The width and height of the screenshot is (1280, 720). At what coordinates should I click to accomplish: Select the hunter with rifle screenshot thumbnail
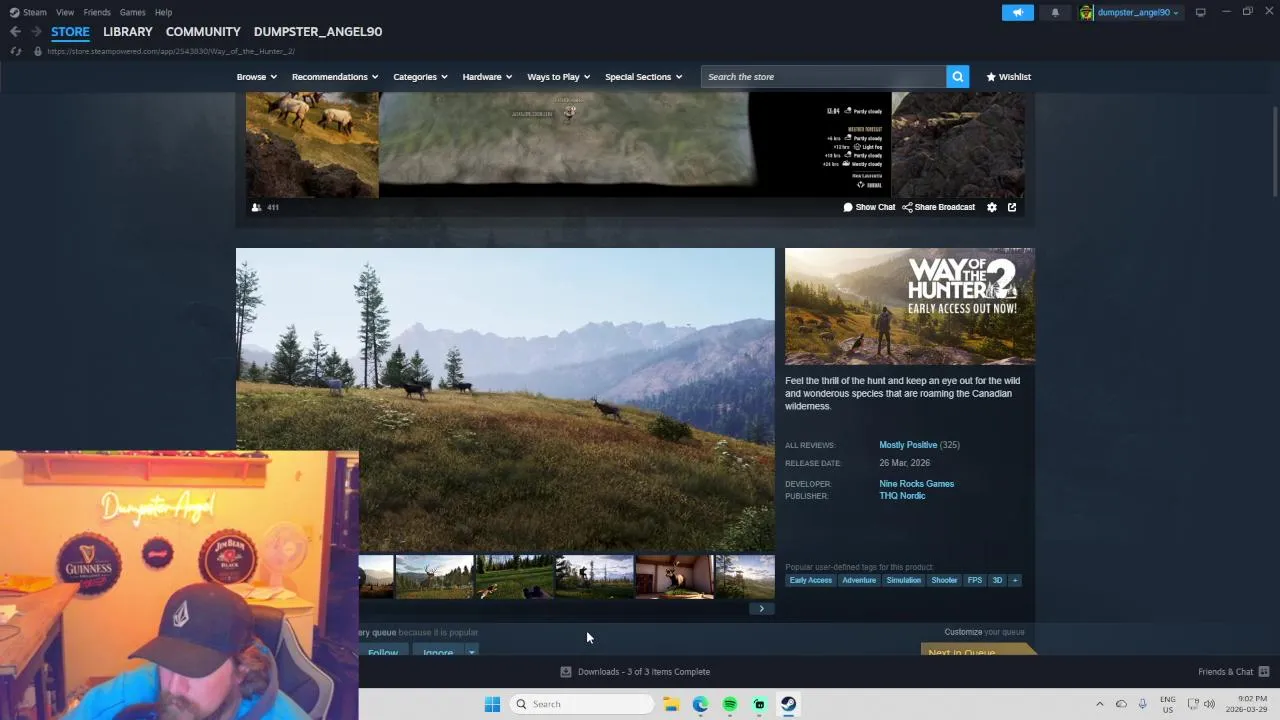pyautogui.click(x=595, y=577)
